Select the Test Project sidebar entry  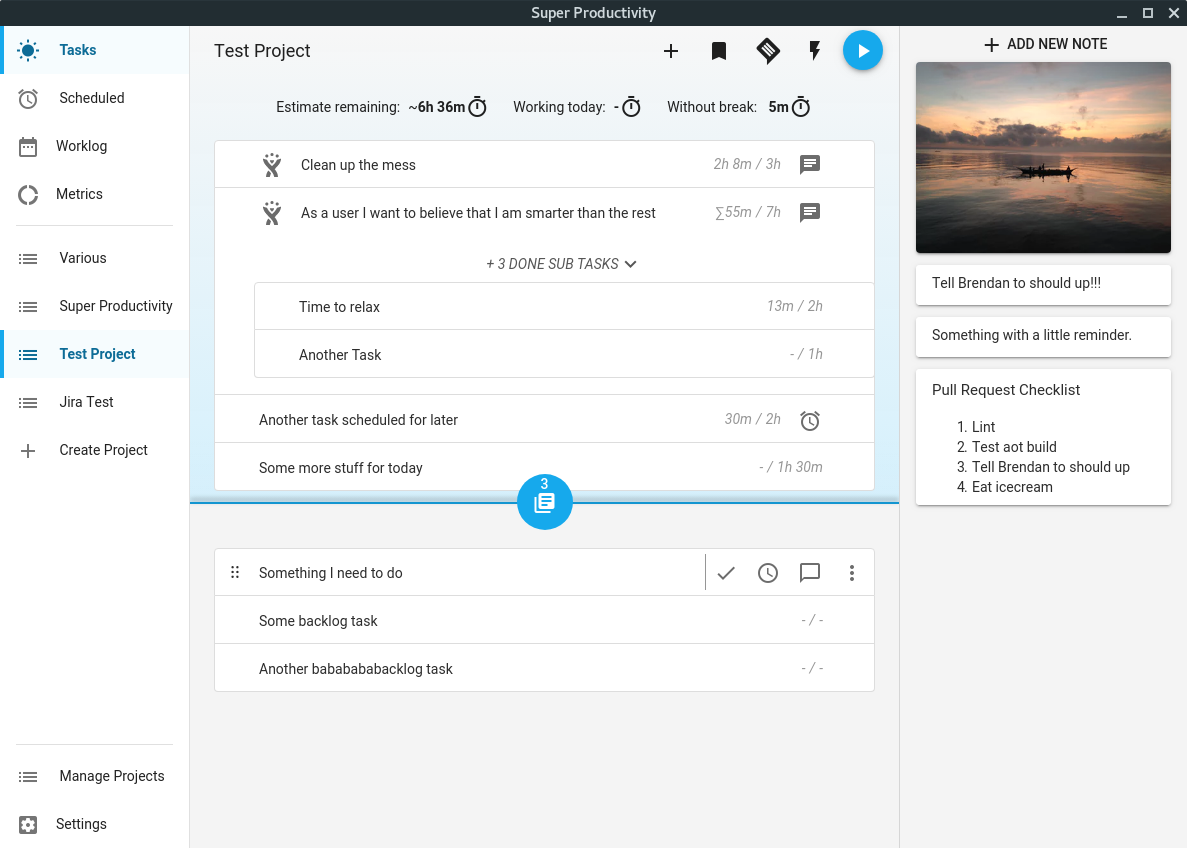coord(95,354)
